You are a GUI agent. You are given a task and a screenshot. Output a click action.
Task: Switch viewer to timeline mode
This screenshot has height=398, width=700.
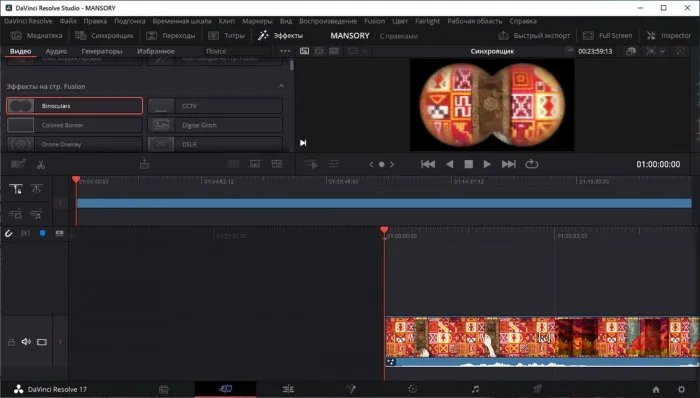(334, 51)
